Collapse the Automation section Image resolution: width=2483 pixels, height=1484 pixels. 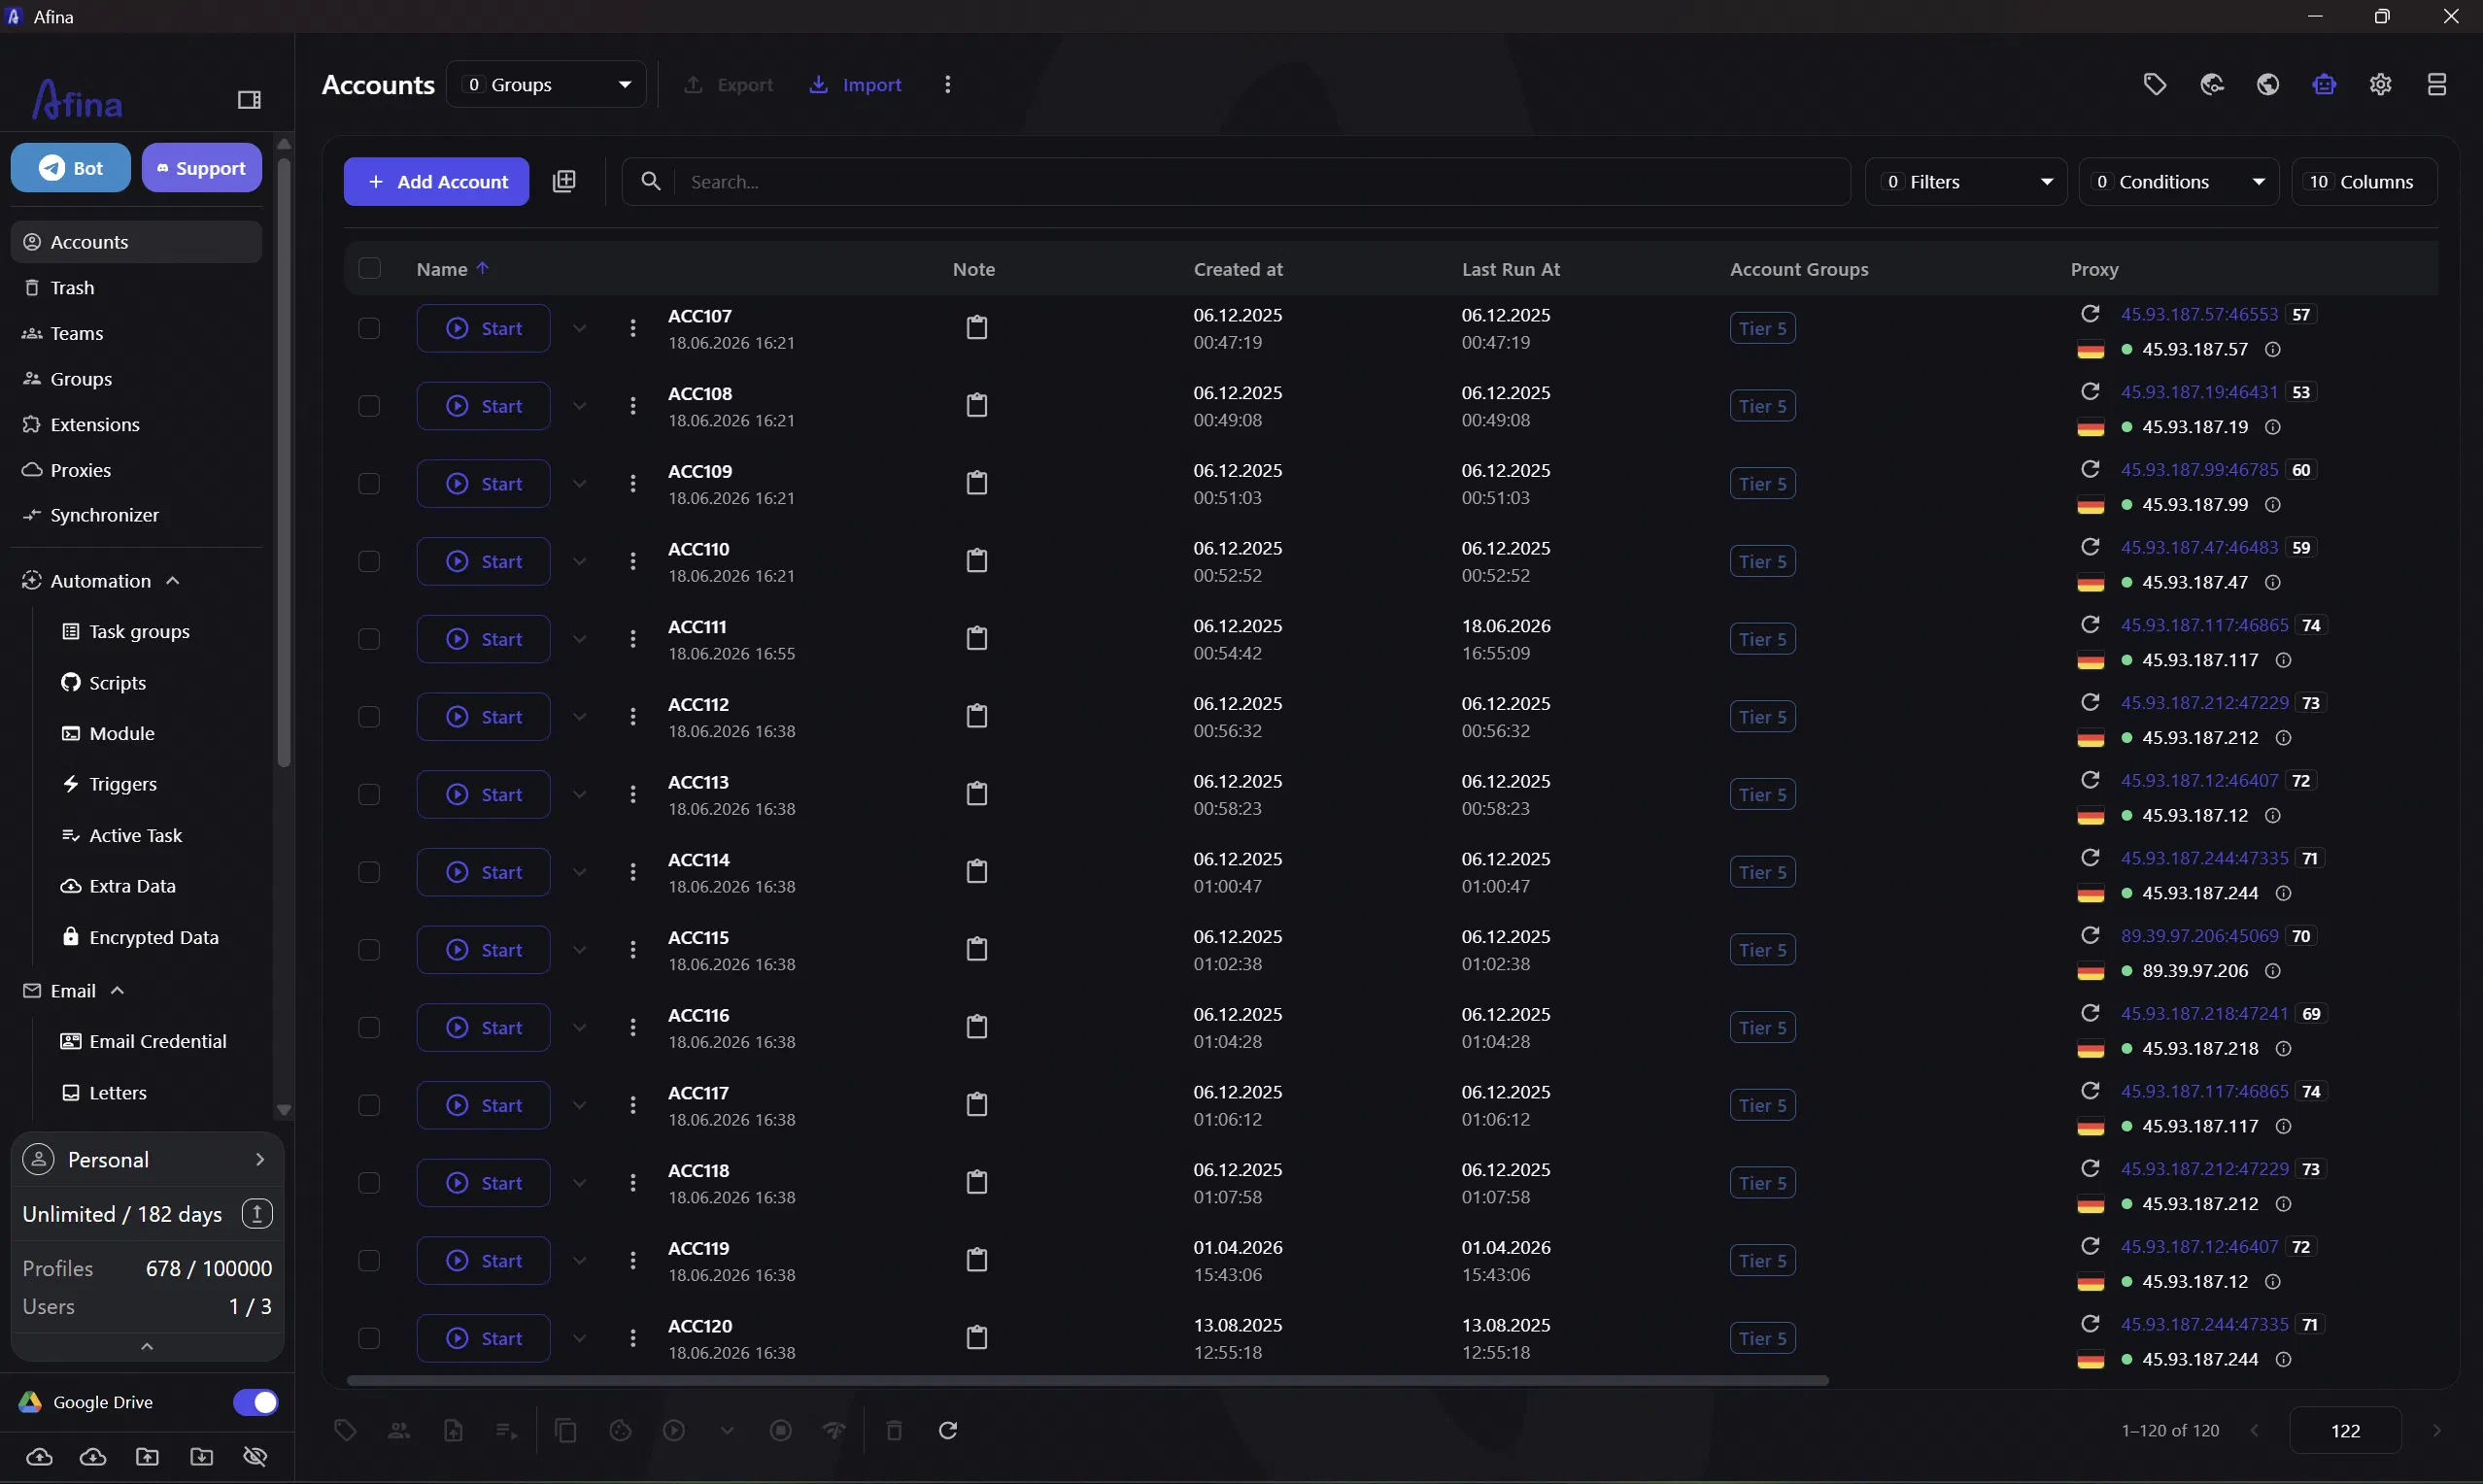pyautogui.click(x=173, y=581)
